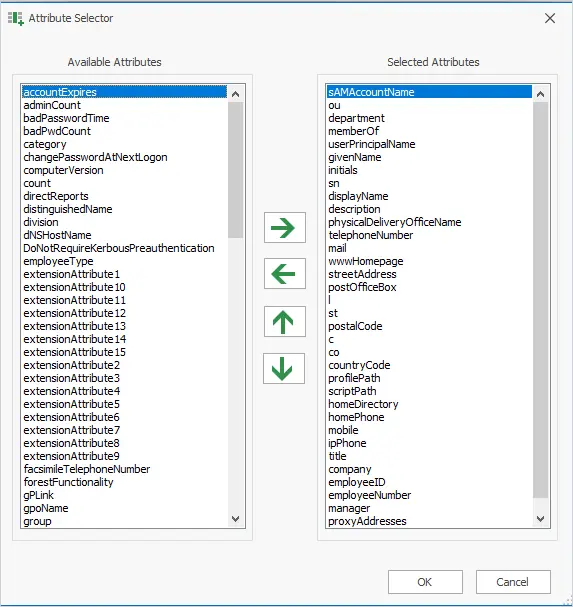573x607 pixels.
Task: Move selected attribute up with green arrow
Action: 285,321
